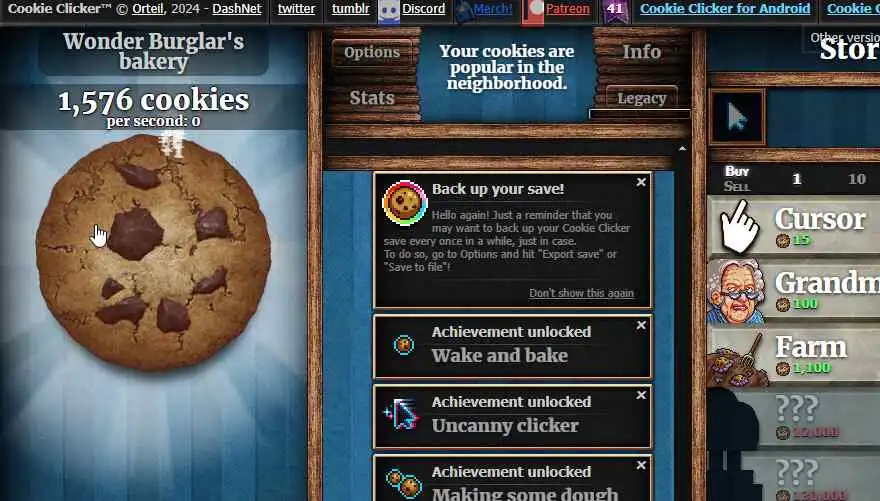Open the Stats panel

[372, 98]
